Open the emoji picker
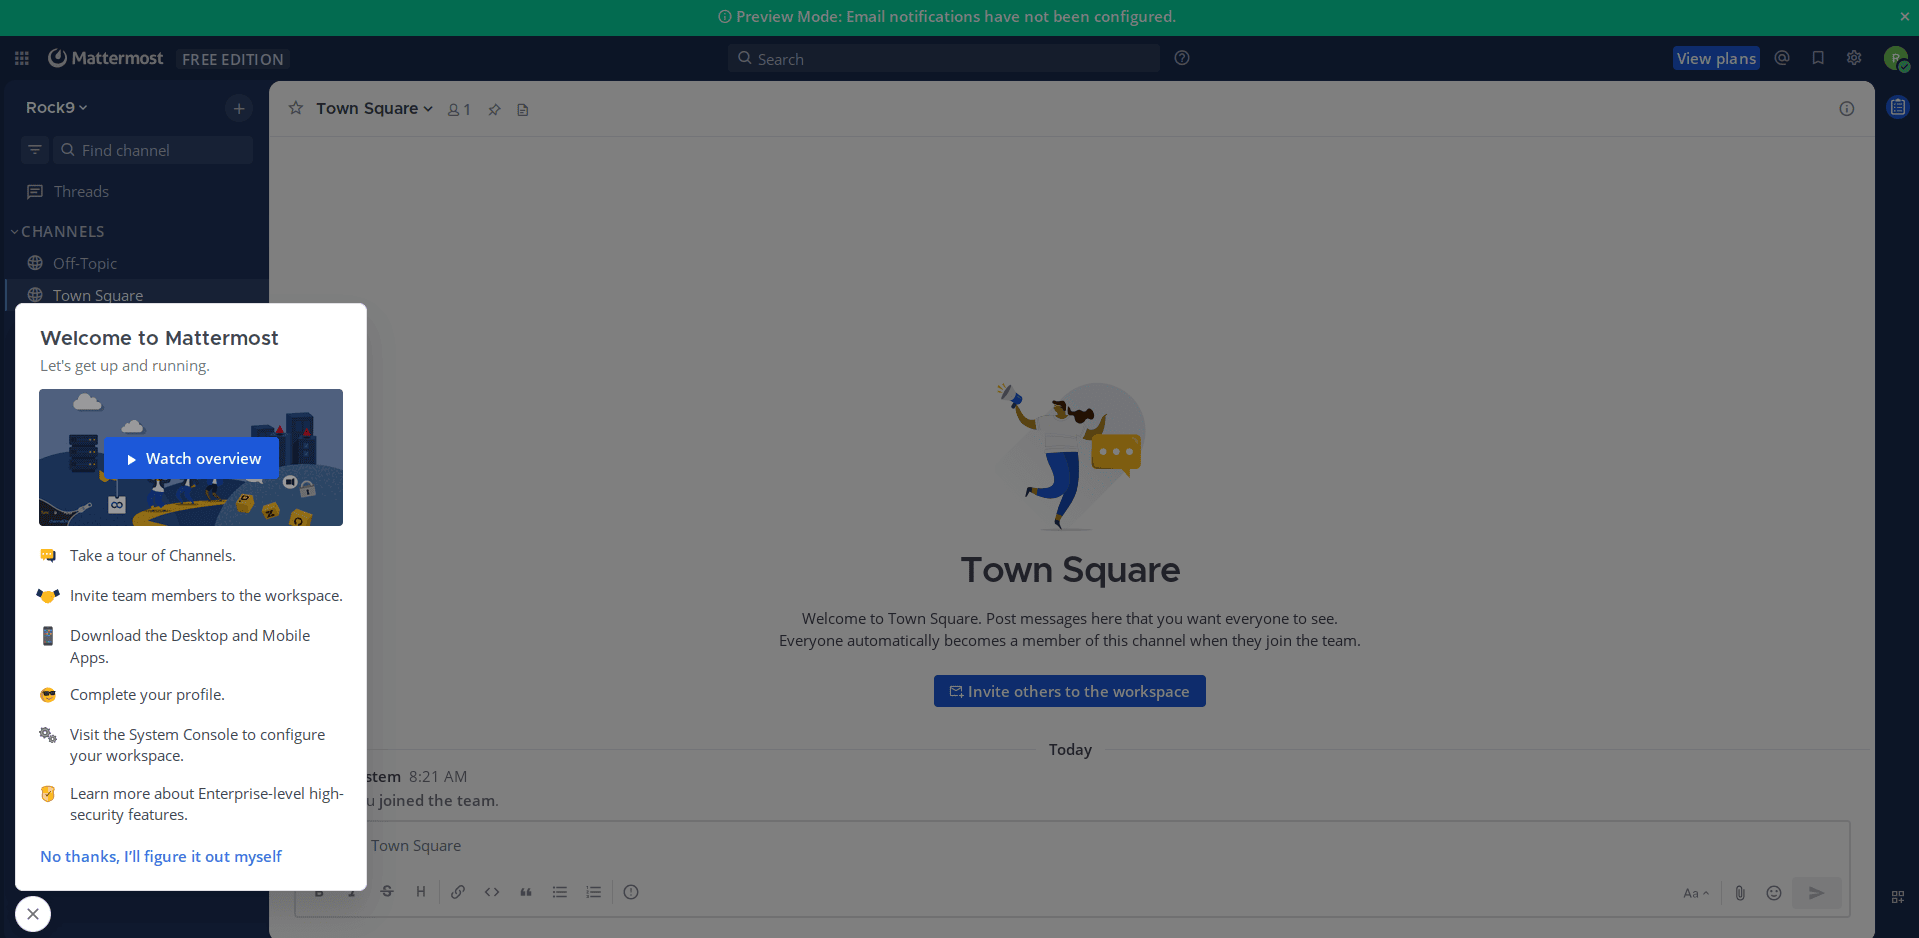The width and height of the screenshot is (1919, 938). point(1774,893)
